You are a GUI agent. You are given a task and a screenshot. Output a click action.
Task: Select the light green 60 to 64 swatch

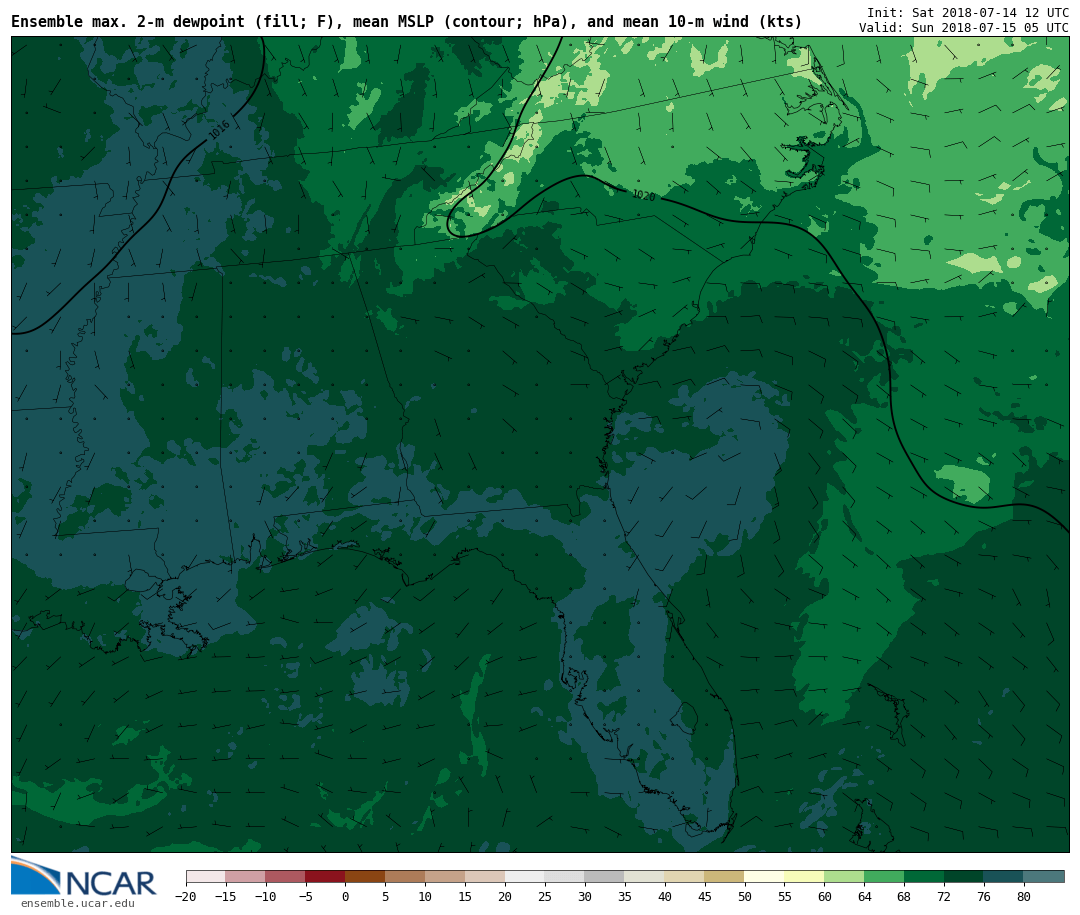pos(844,877)
